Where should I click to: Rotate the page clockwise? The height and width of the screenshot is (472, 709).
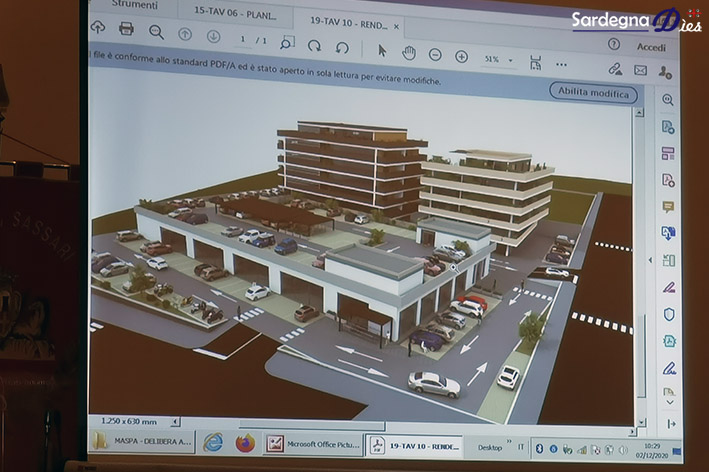pos(314,46)
